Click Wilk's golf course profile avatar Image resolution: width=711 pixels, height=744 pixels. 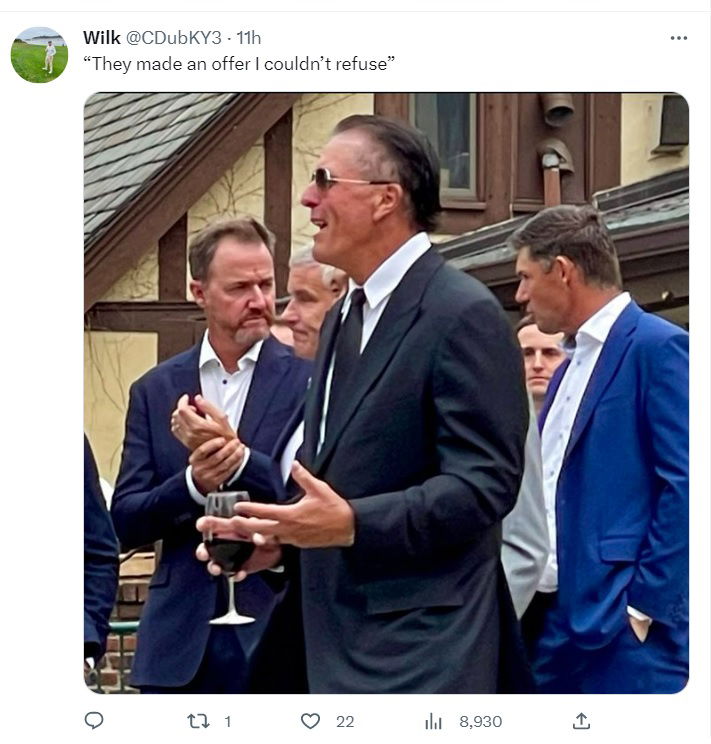pos(39,55)
